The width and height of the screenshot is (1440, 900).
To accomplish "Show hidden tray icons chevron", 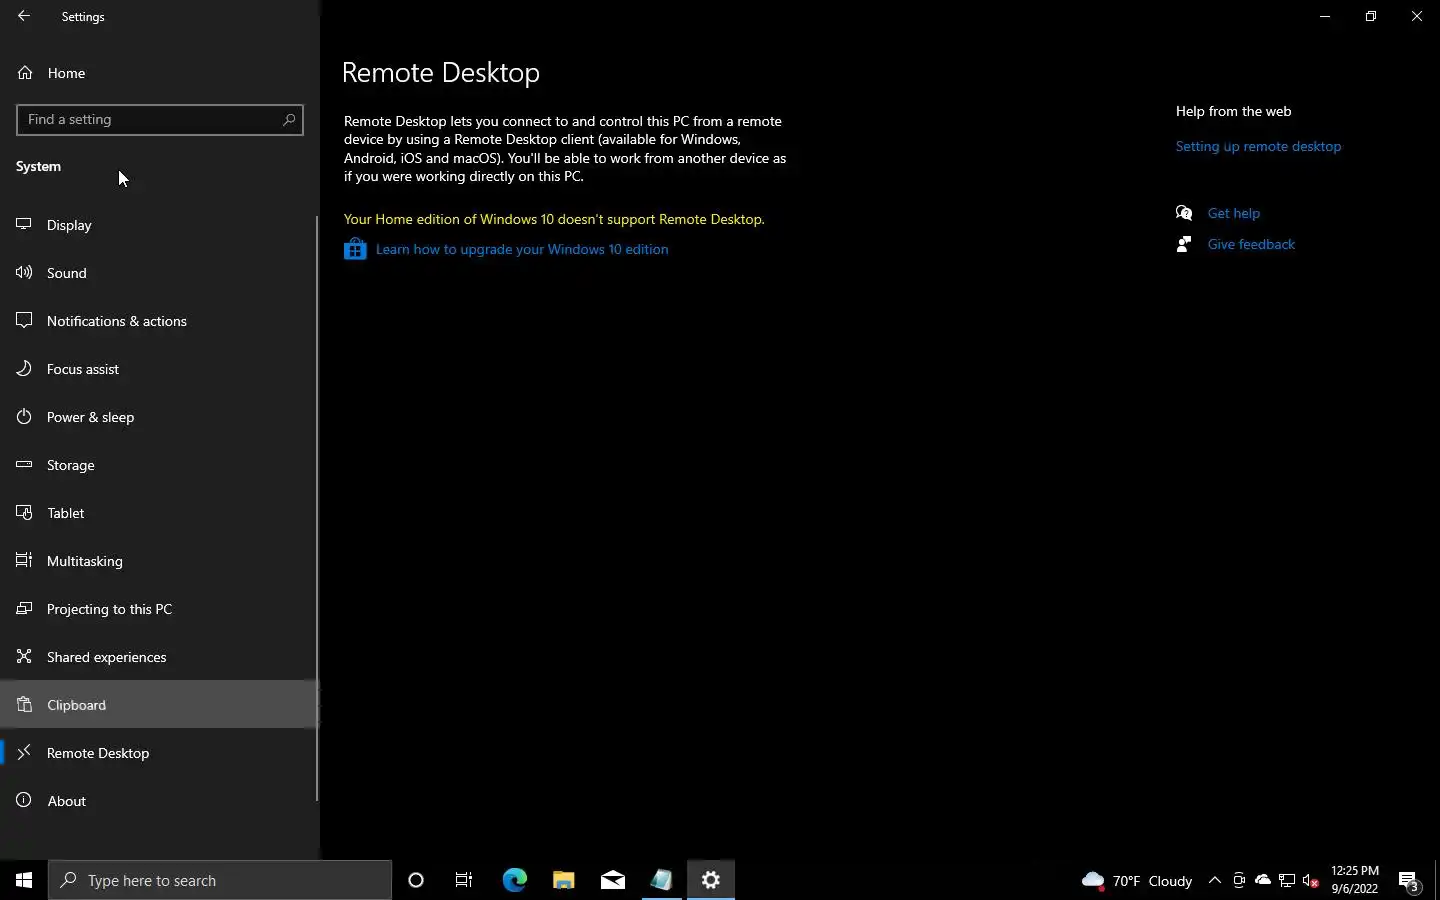I will click(1215, 880).
